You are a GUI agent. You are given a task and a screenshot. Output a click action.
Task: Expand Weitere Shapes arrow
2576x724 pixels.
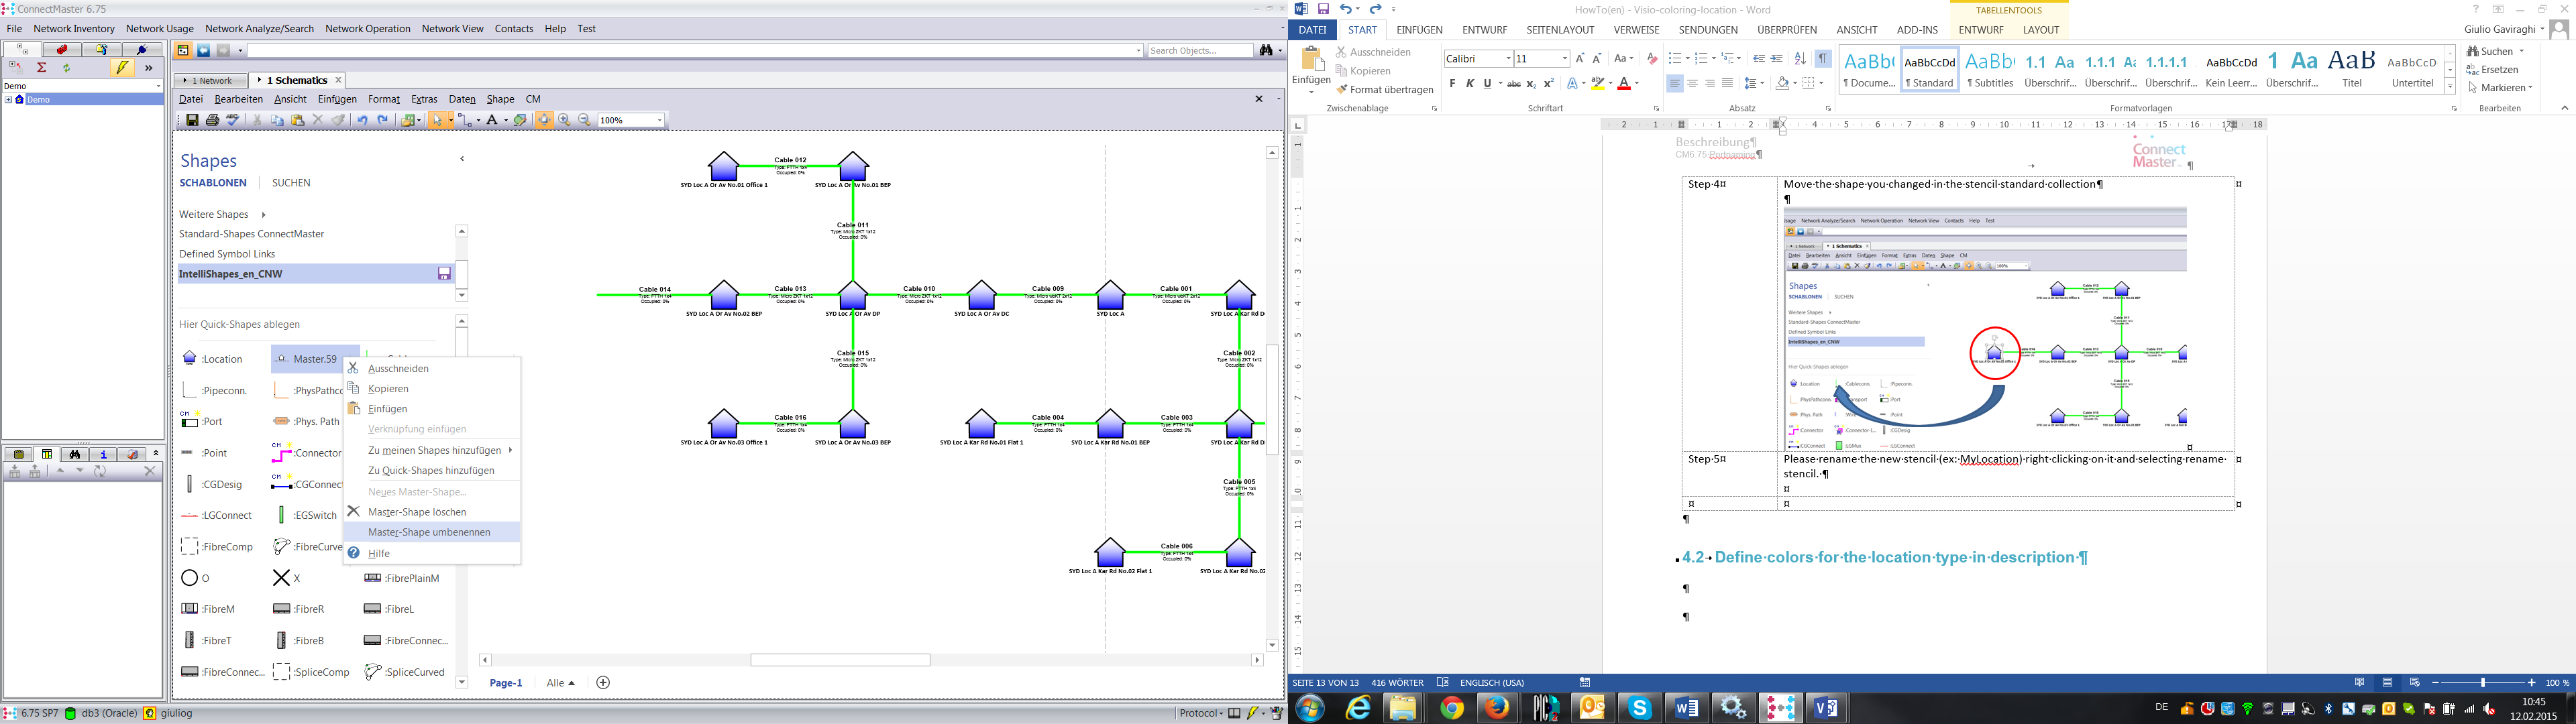click(x=264, y=214)
